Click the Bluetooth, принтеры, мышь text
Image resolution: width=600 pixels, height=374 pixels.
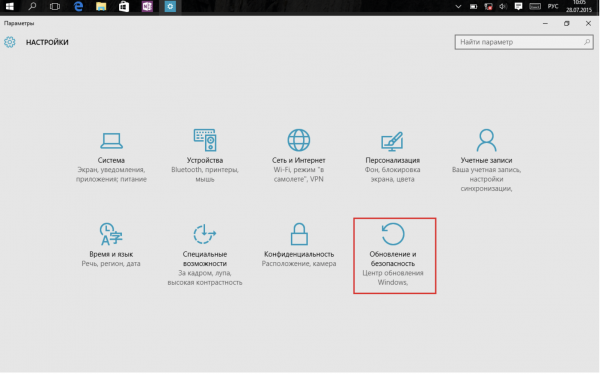coord(205,174)
